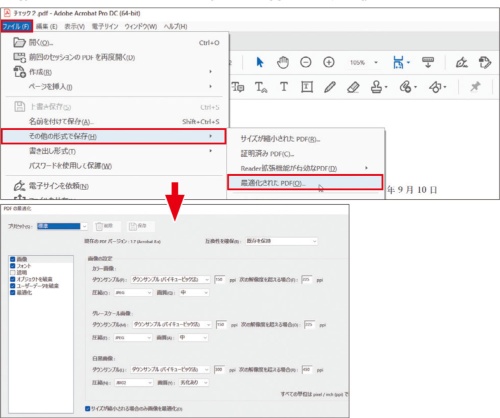The image size is (500, 418).
Task: Enable the 透明 checkbox
Action: click(x=13, y=272)
